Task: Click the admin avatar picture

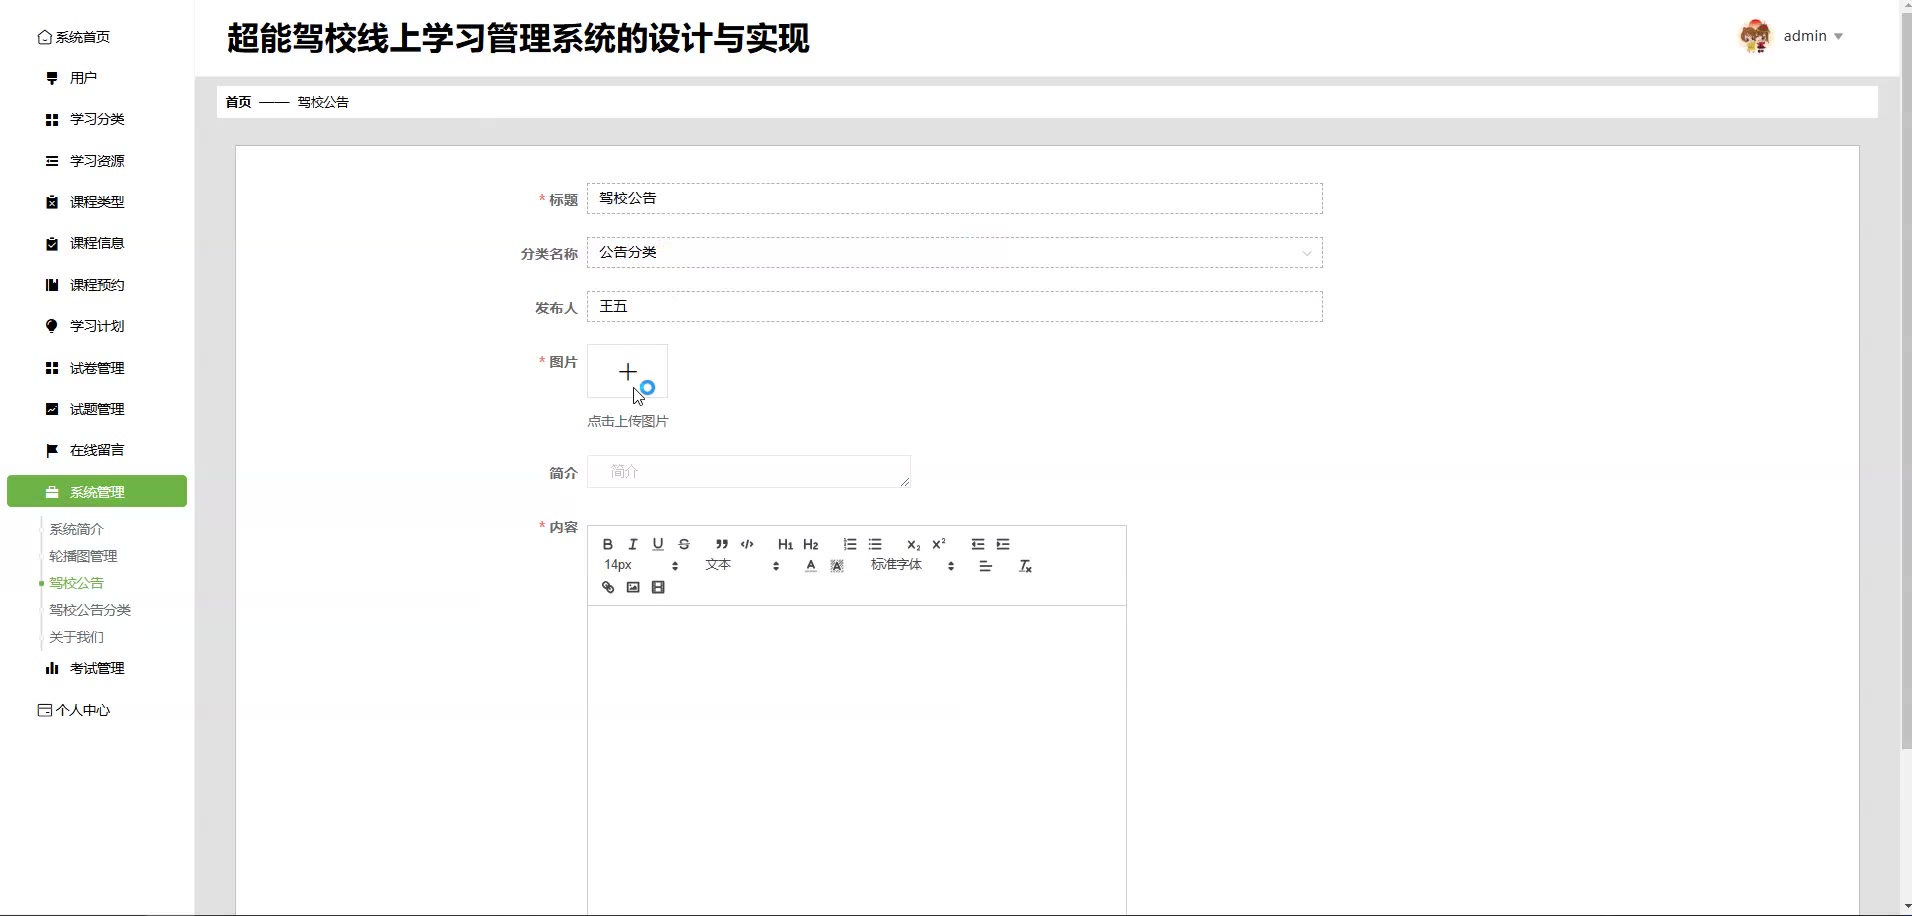Action: click(x=1755, y=36)
